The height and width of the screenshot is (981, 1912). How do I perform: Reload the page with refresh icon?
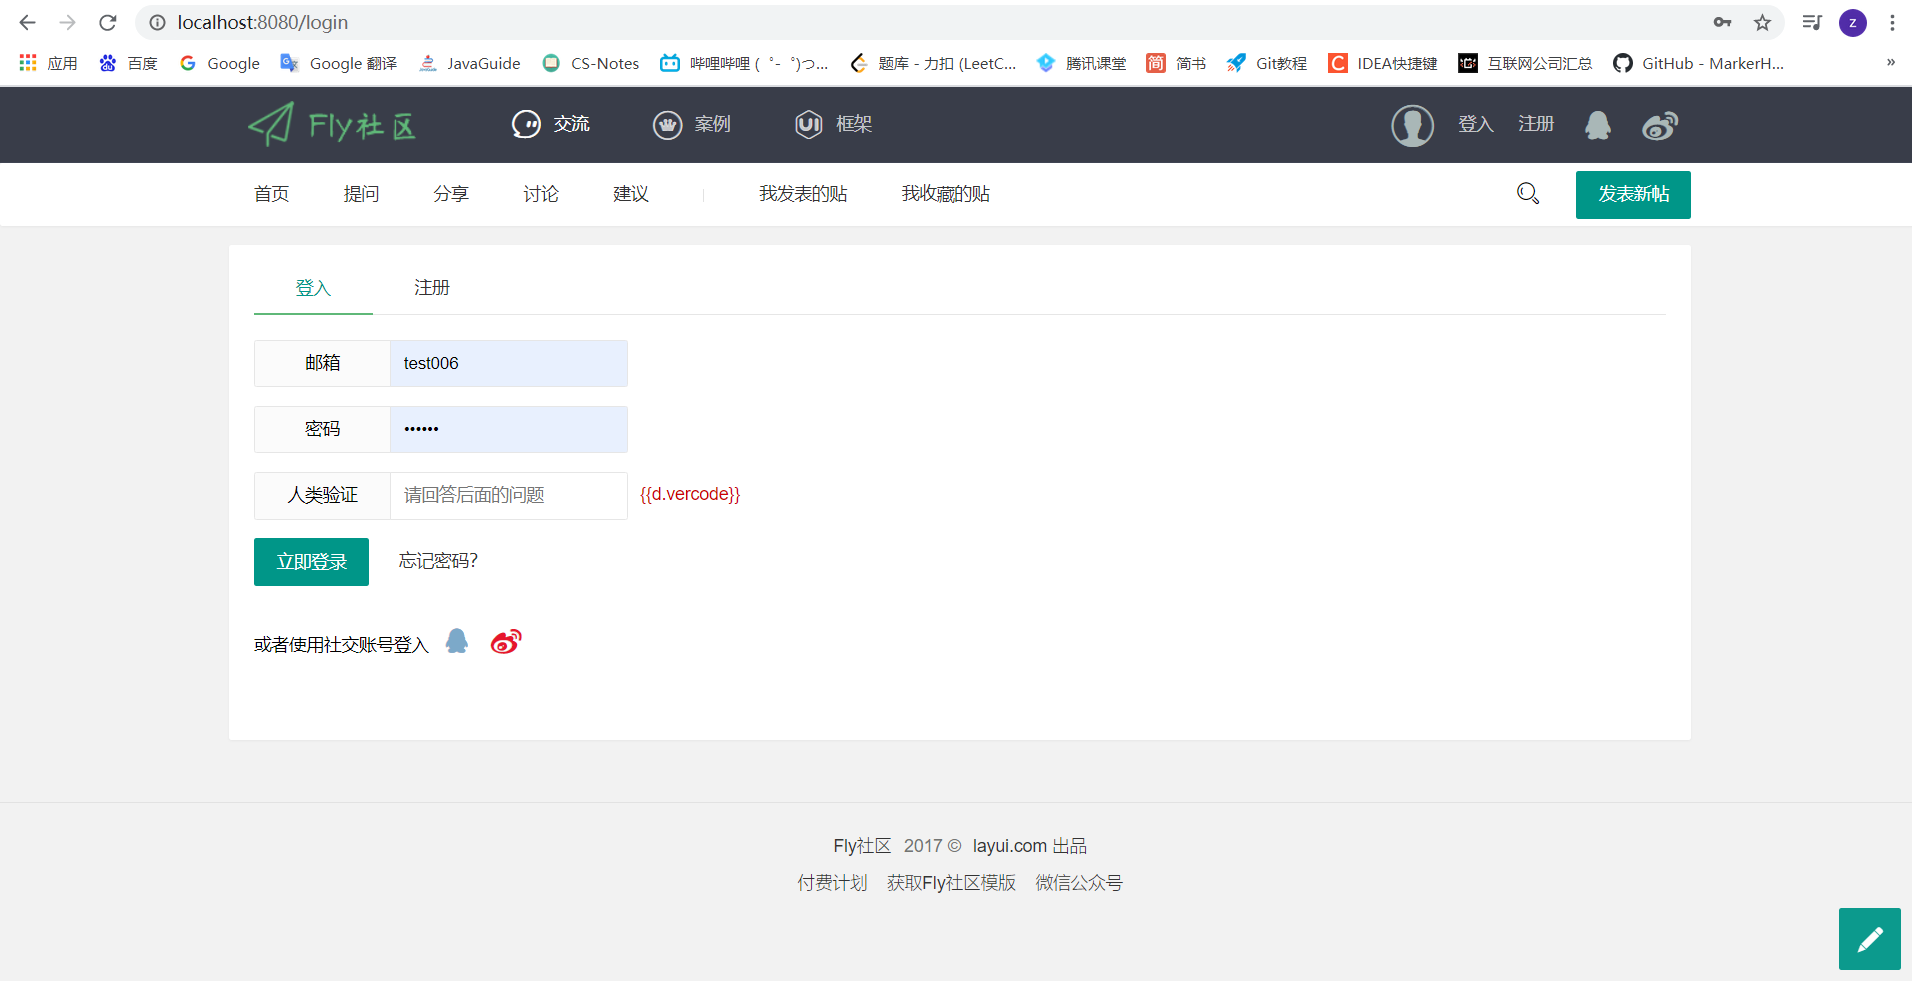pos(107,22)
